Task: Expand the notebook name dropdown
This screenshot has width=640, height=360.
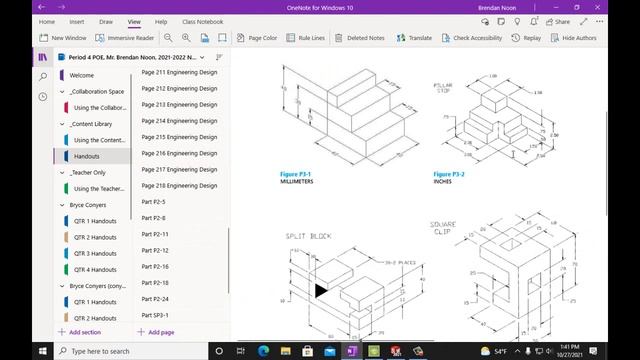Action: 202,58
